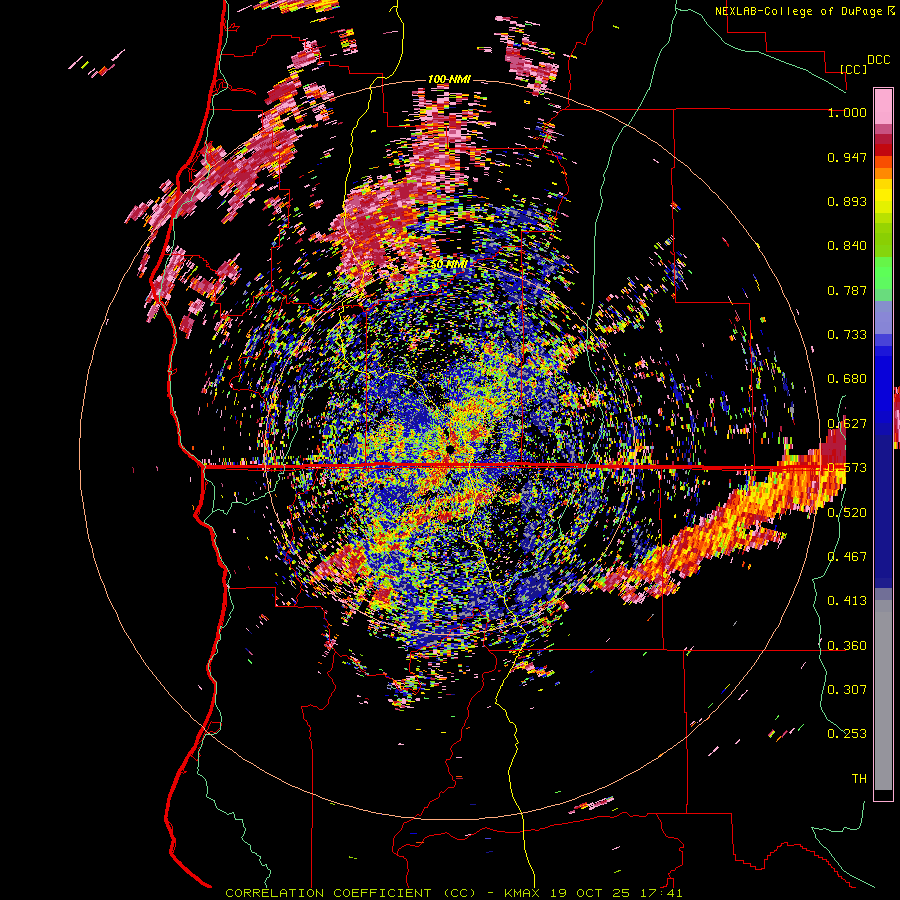This screenshot has width=900, height=900.
Task: Click the 0.680 scale value
Action: coord(847,379)
